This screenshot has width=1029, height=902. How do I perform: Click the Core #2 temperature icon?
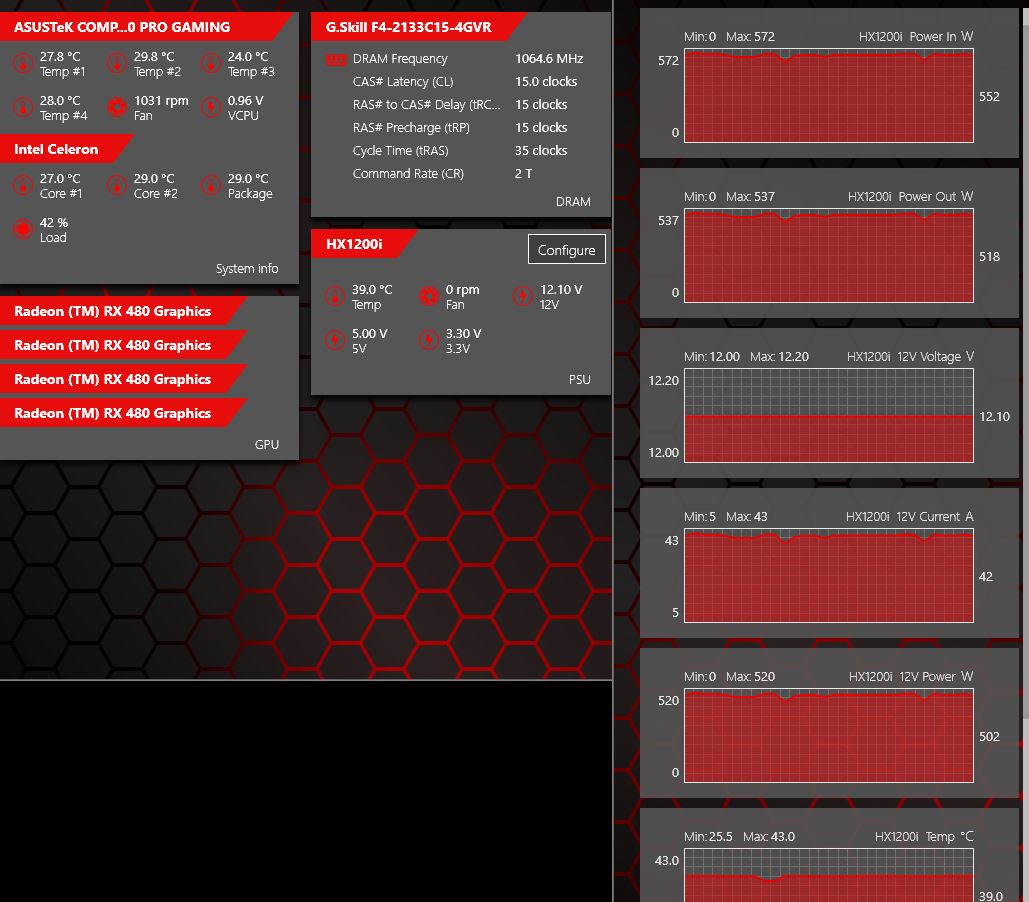click(117, 185)
